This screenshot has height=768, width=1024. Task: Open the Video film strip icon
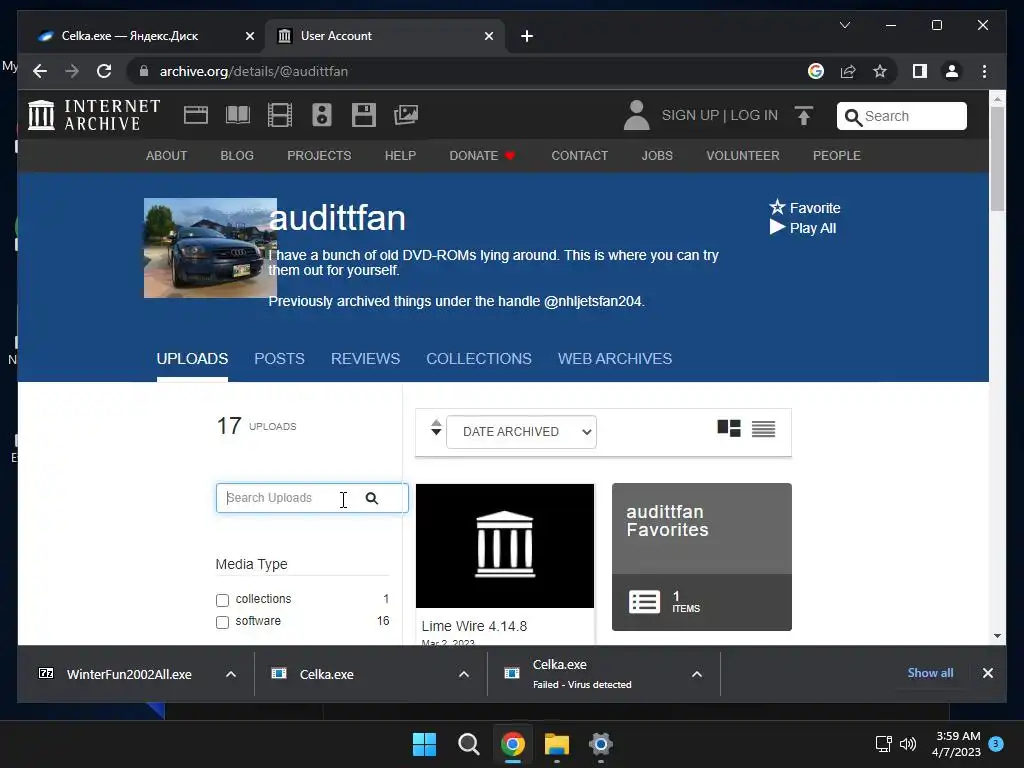[x=280, y=115]
